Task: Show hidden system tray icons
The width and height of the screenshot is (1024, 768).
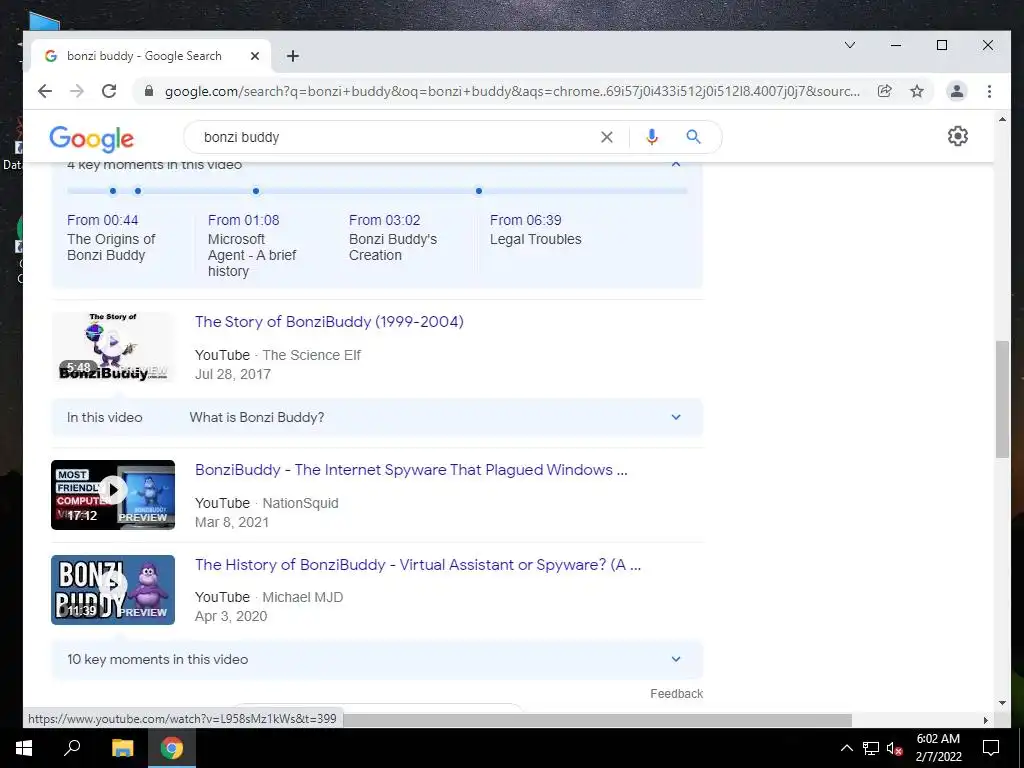Action: click(x=846, y=748)
